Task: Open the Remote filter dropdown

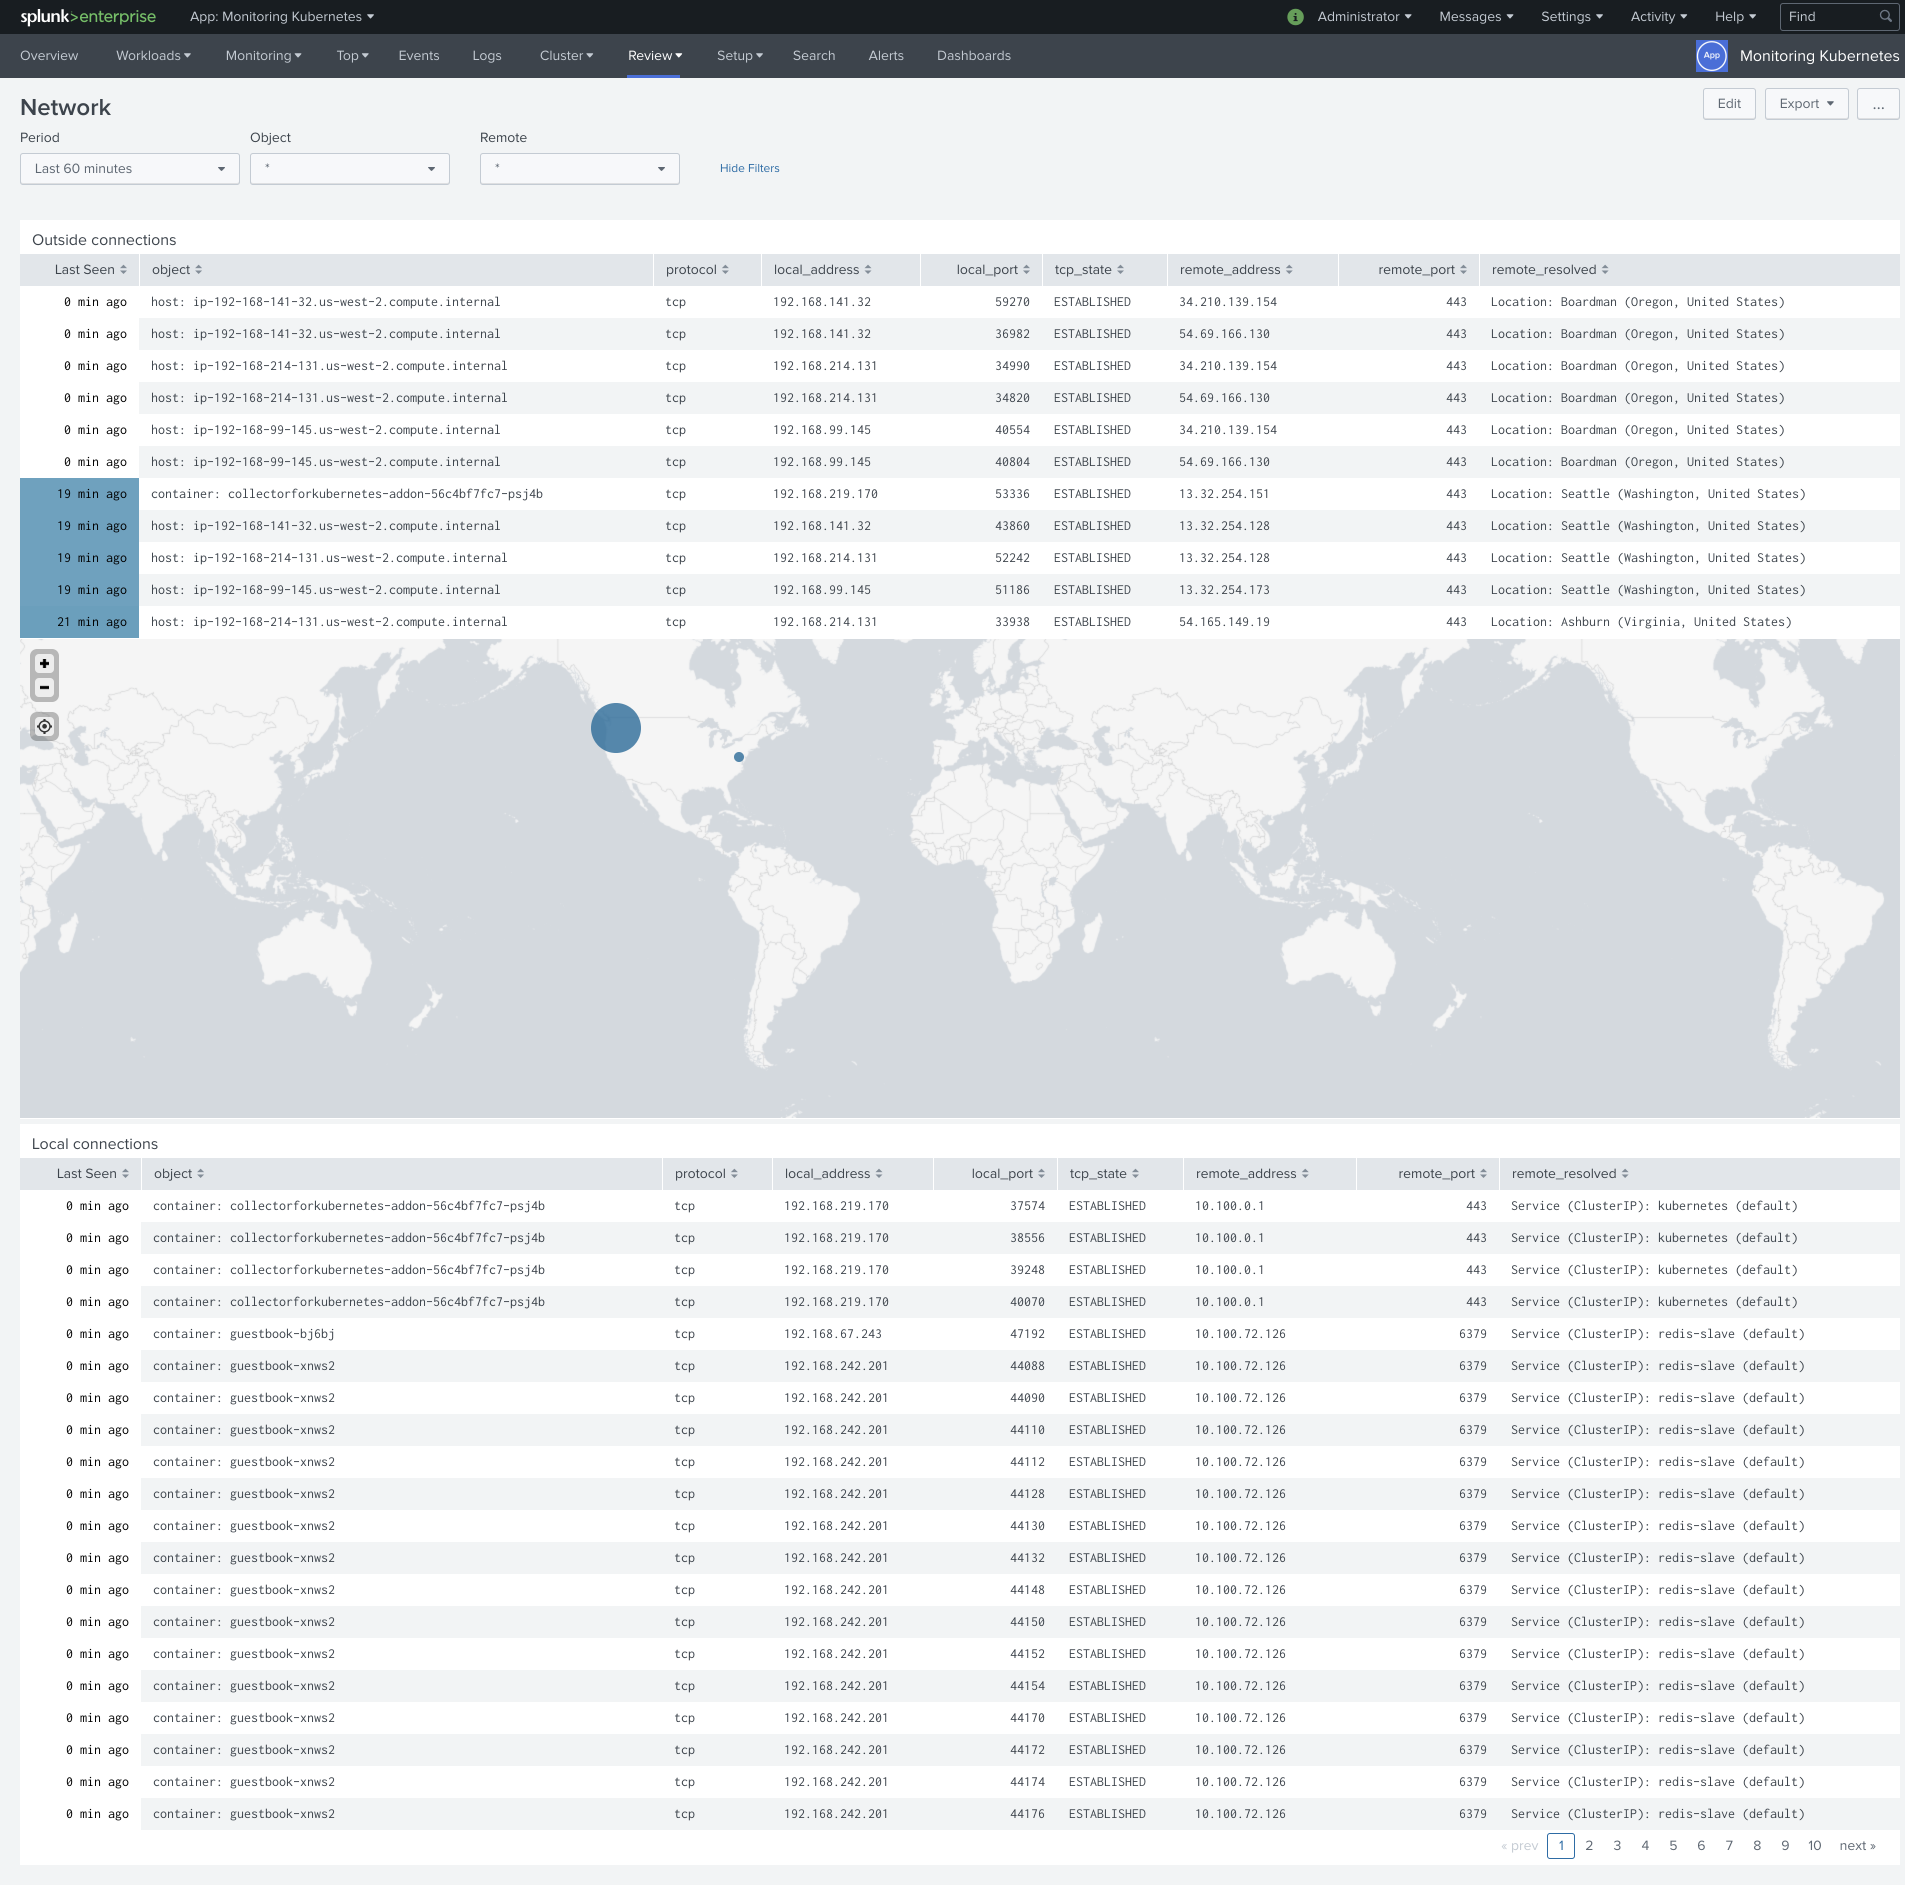Action: tap(580, 169)
